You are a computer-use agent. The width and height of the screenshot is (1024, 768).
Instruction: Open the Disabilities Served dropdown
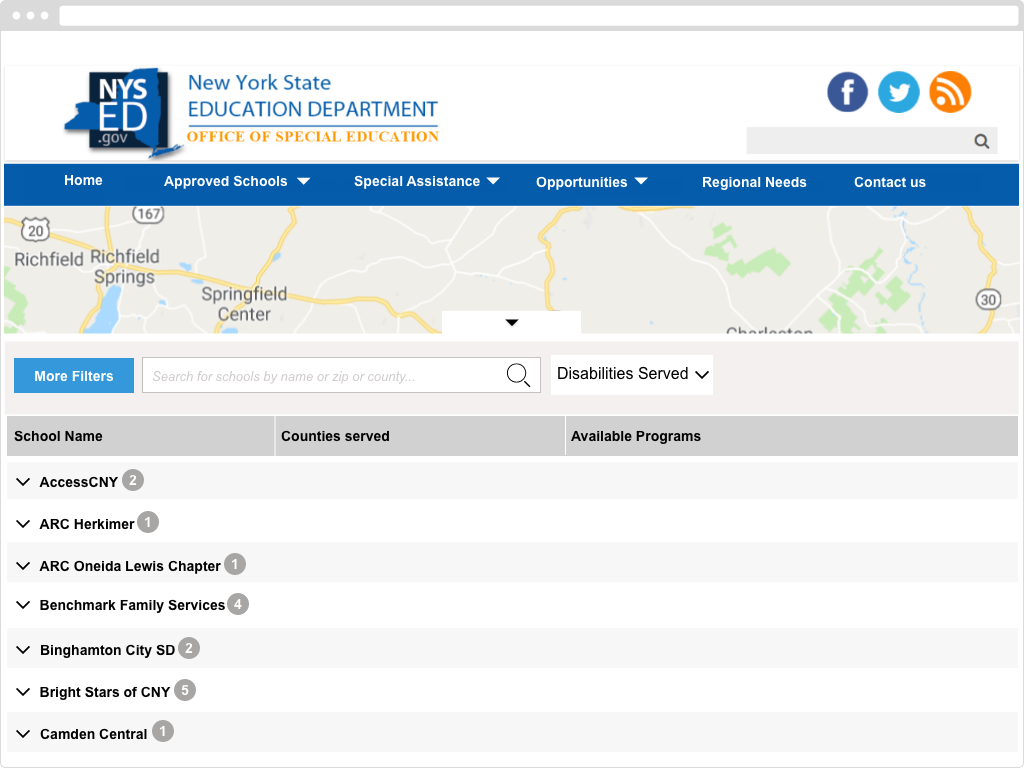[x=632, y=374]
